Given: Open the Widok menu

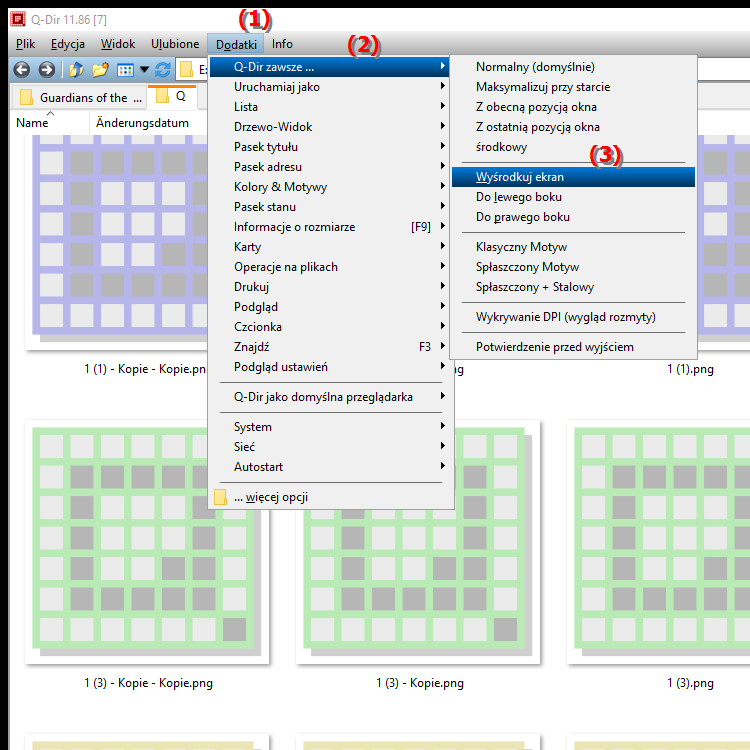Looking at the screenshot, I should 118,44.
